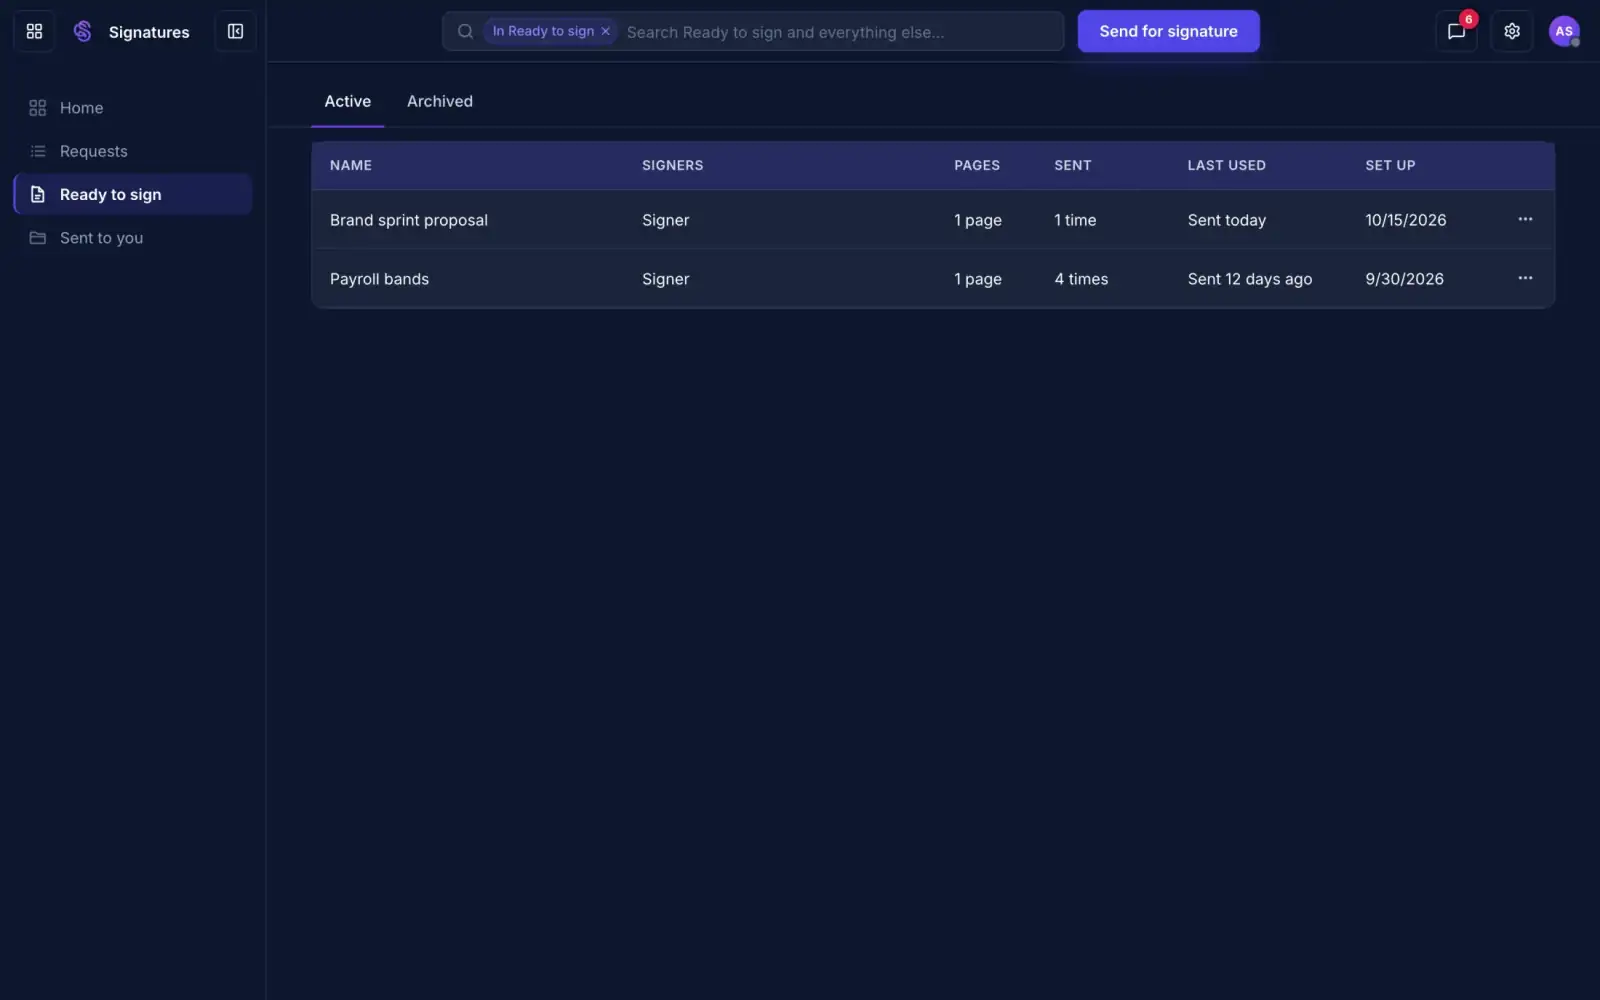Open the AS user avatar menu

pos(1564,31)
